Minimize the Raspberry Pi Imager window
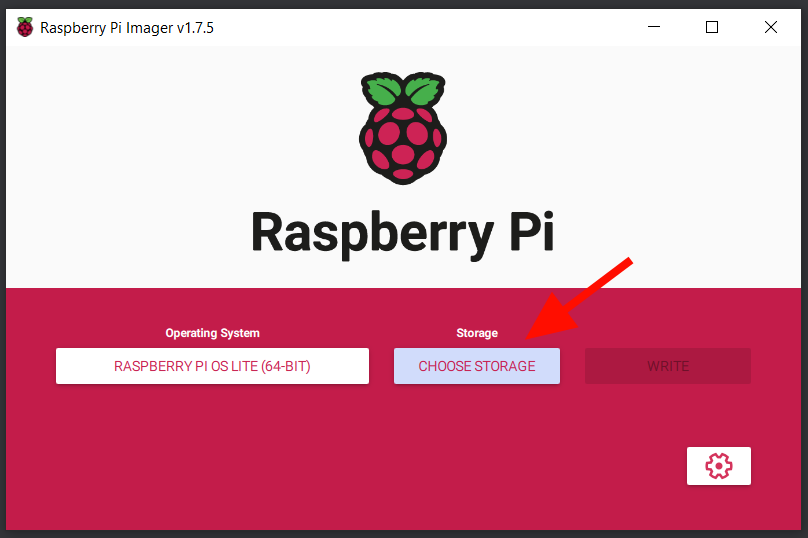This screenshot has width=808, height=538. click(x=654, y=27)
